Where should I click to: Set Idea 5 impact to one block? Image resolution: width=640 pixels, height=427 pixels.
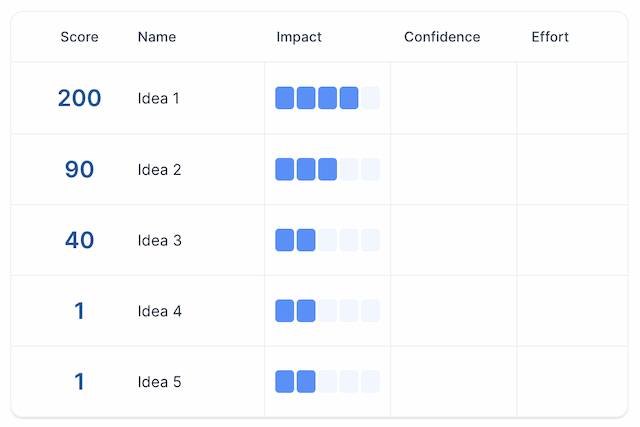[284, 382]
